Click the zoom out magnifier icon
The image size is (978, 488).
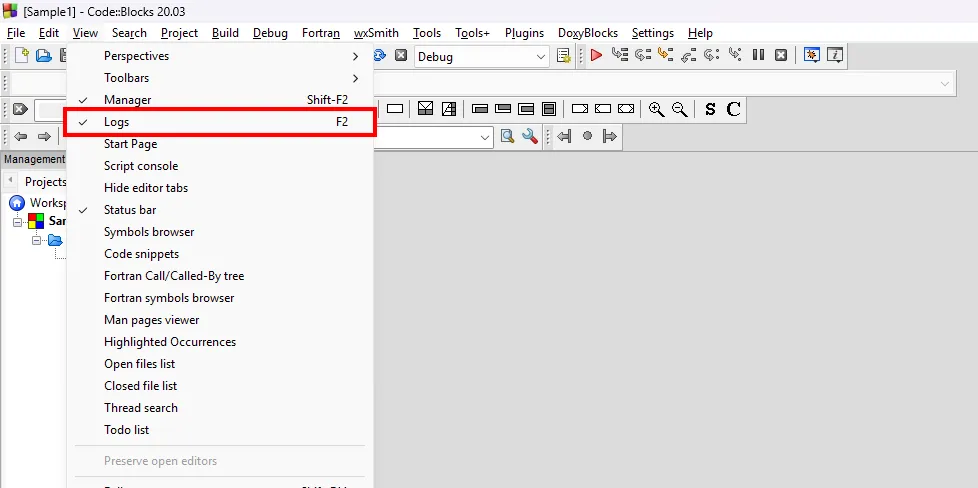tap(680, 109)
